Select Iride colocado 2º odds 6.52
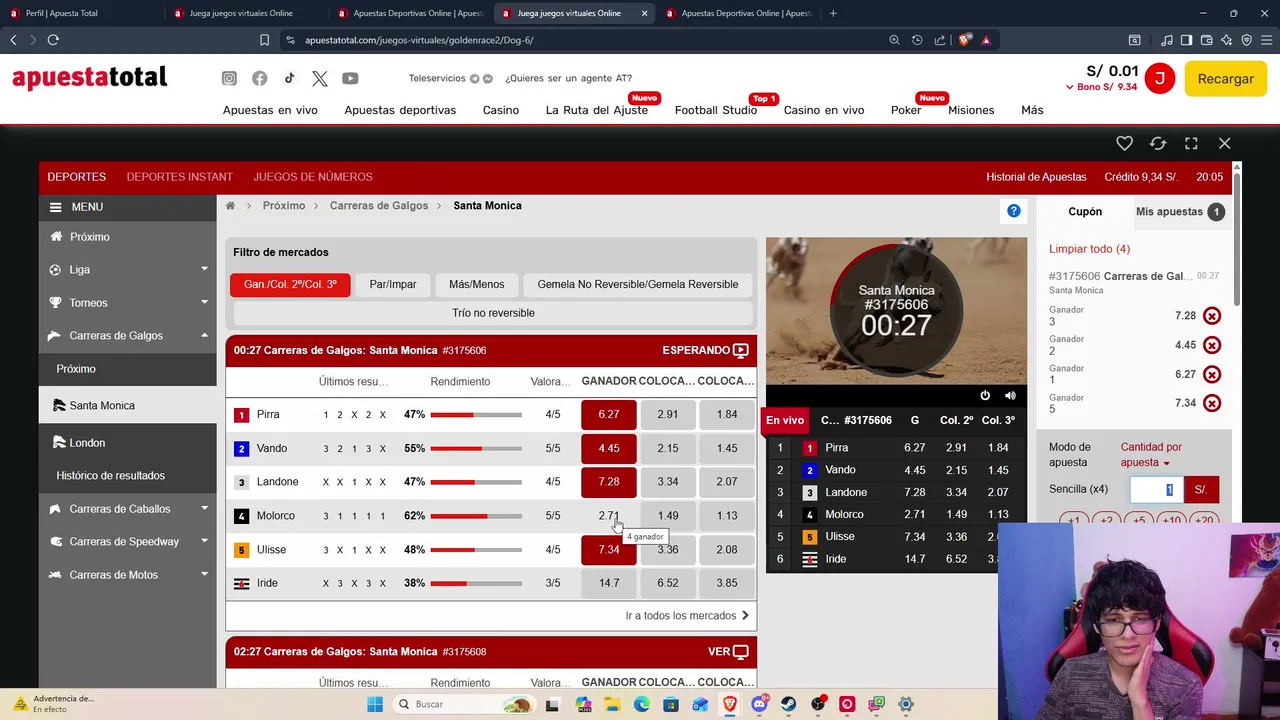 pos(668,583)
